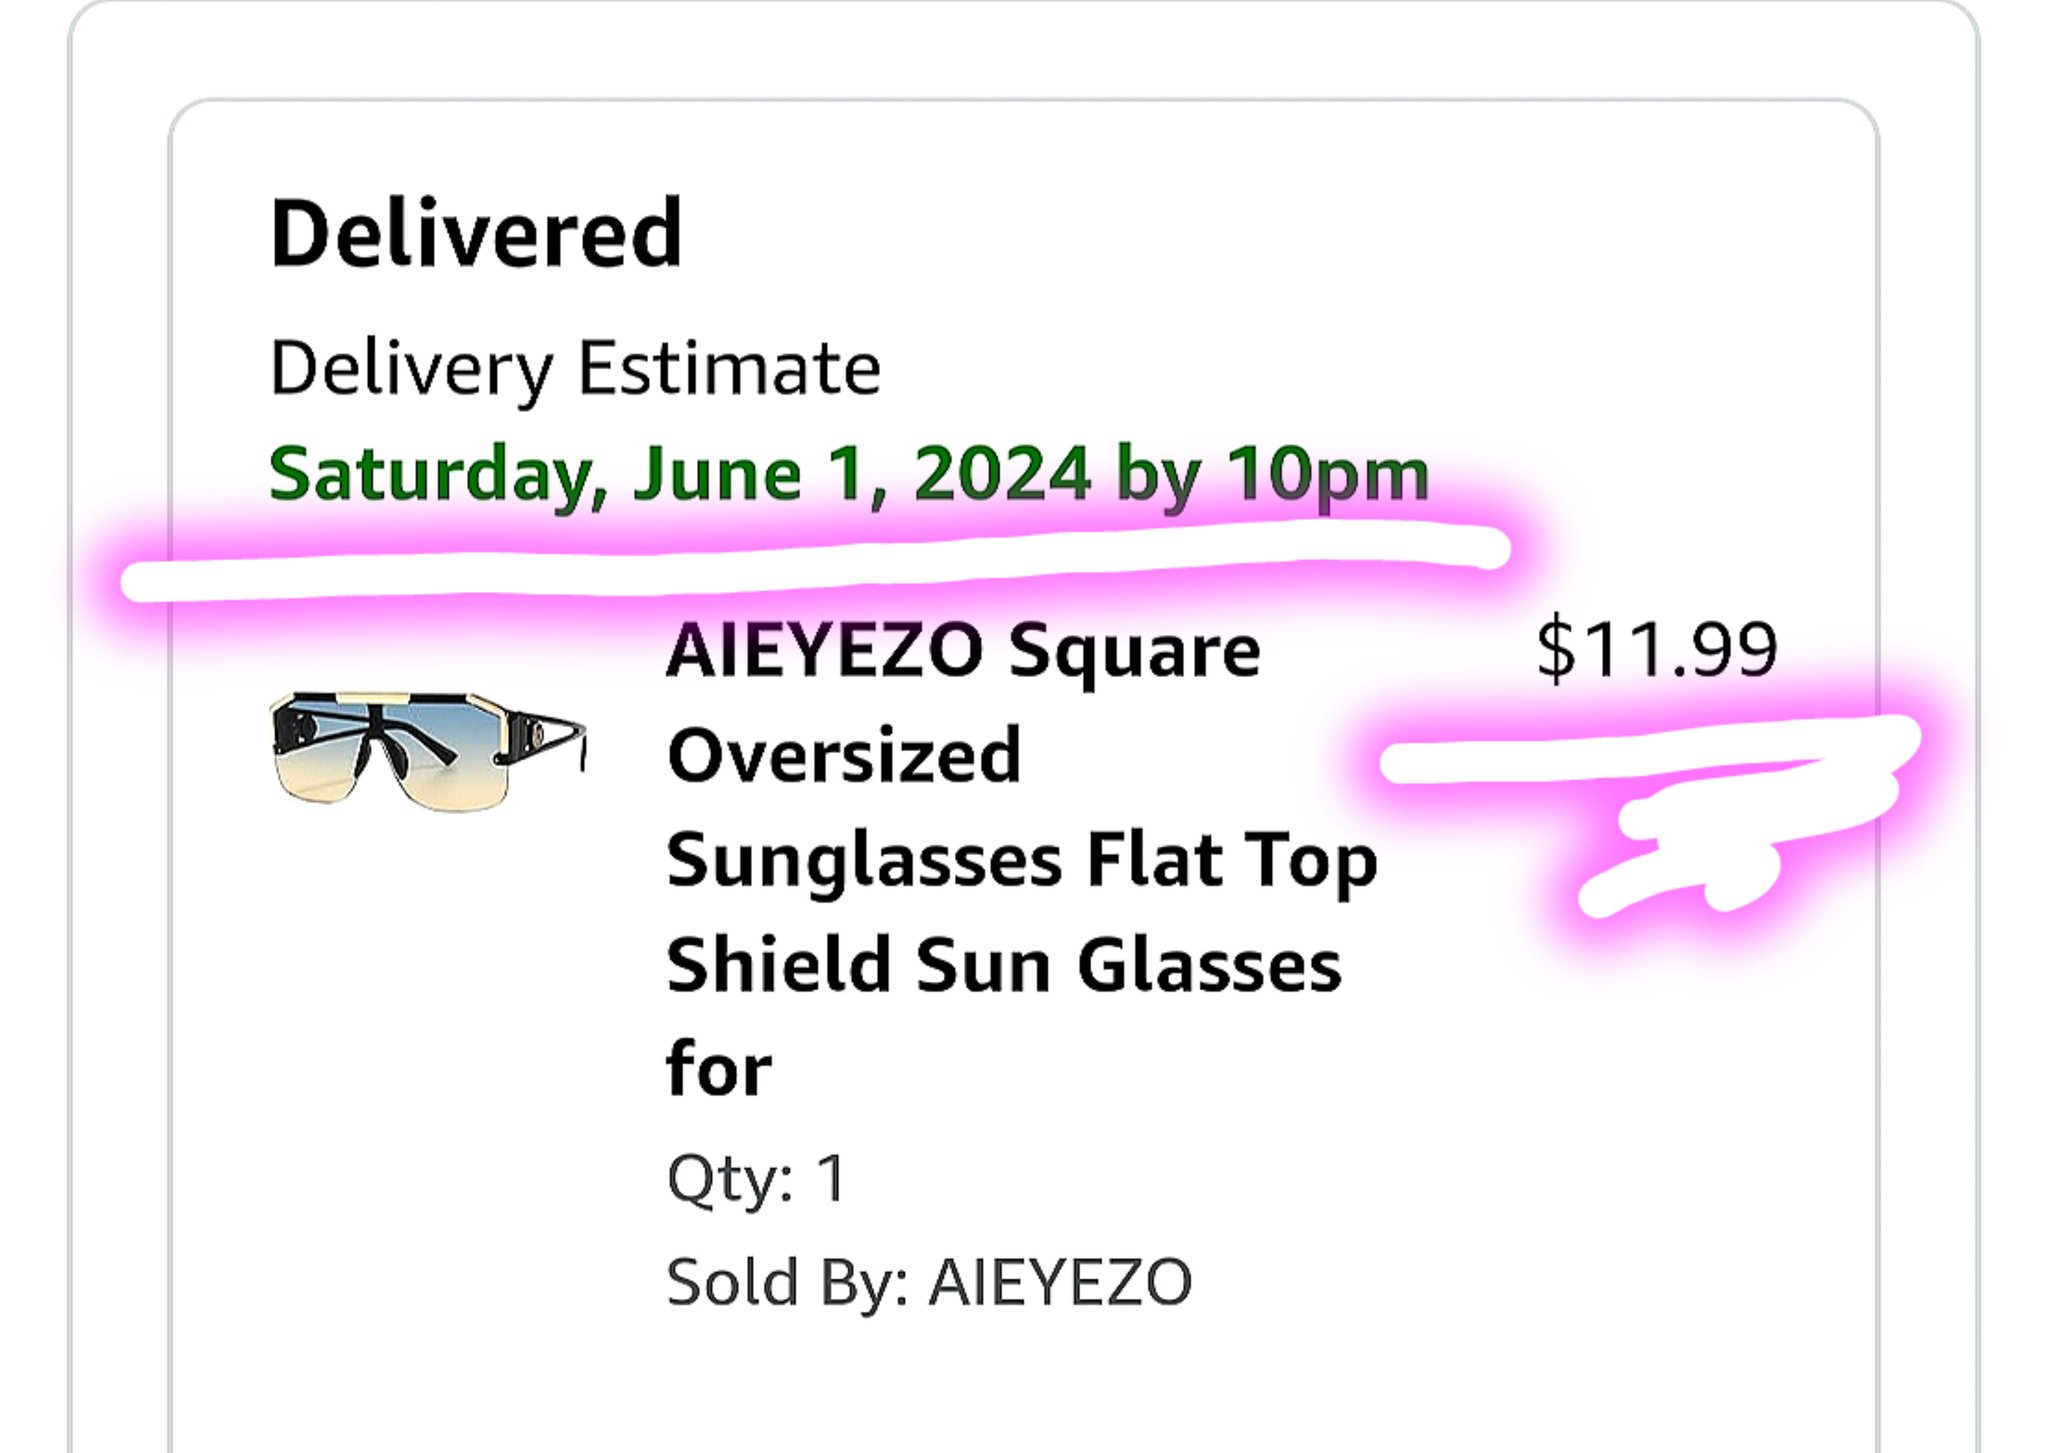The width and height of the screenshot is (2048, 1453).
Task: Click the $11.99 item price
Action: coord(1657,651)
